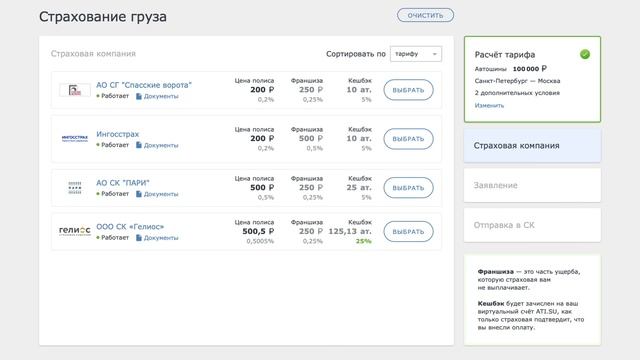This screenshot has width=640, height=360.
Task: Click the Ингосстрах company logo
Action: pyautogui.click(x=75, y=138)
